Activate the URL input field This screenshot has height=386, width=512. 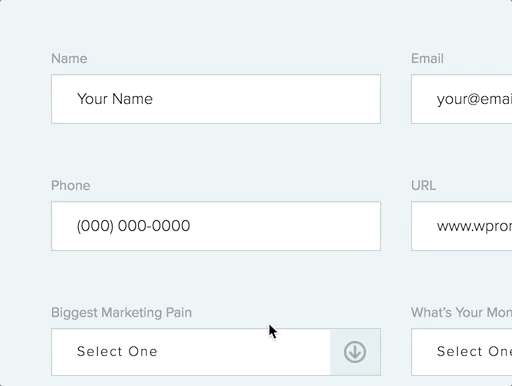462,226
